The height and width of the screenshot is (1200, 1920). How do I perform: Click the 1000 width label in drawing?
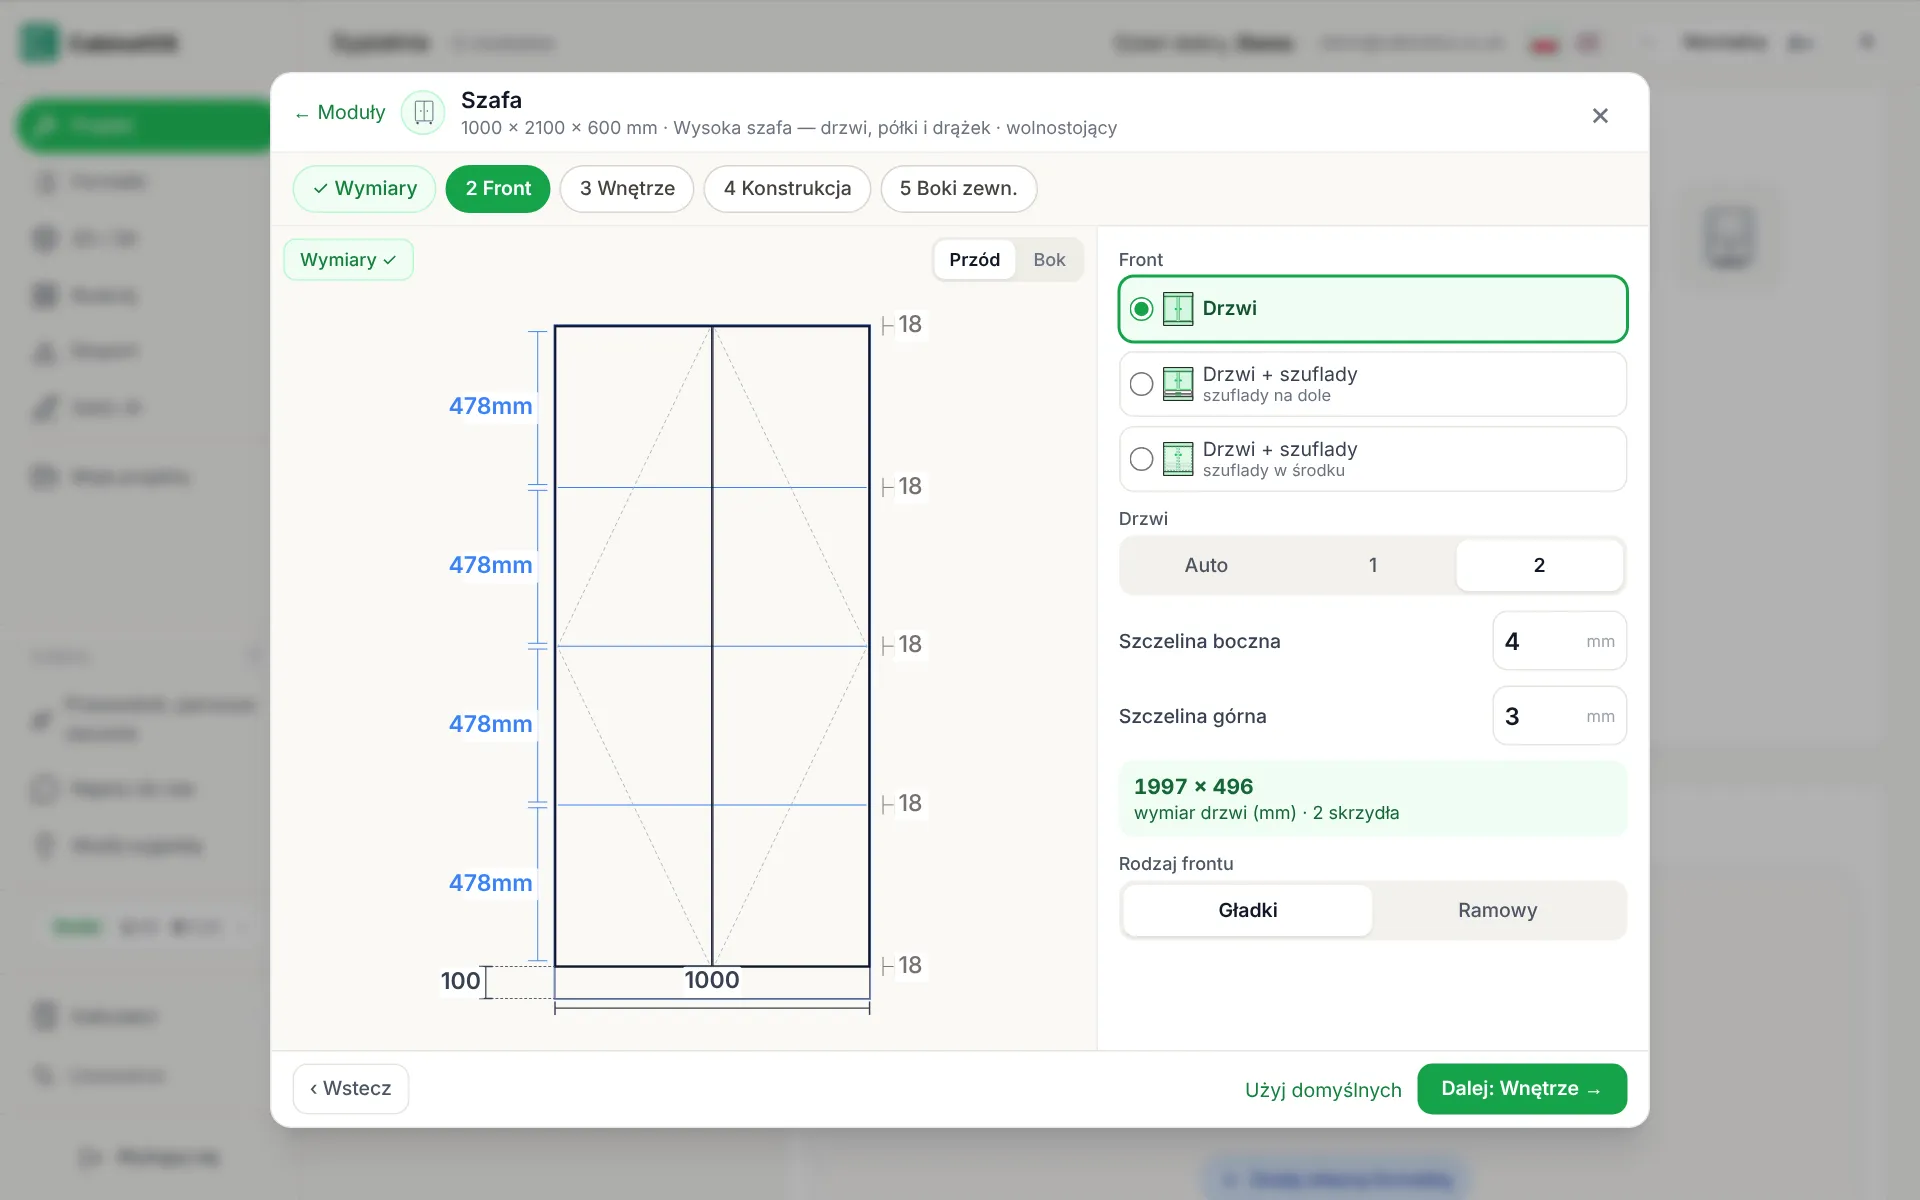(712, 980)
